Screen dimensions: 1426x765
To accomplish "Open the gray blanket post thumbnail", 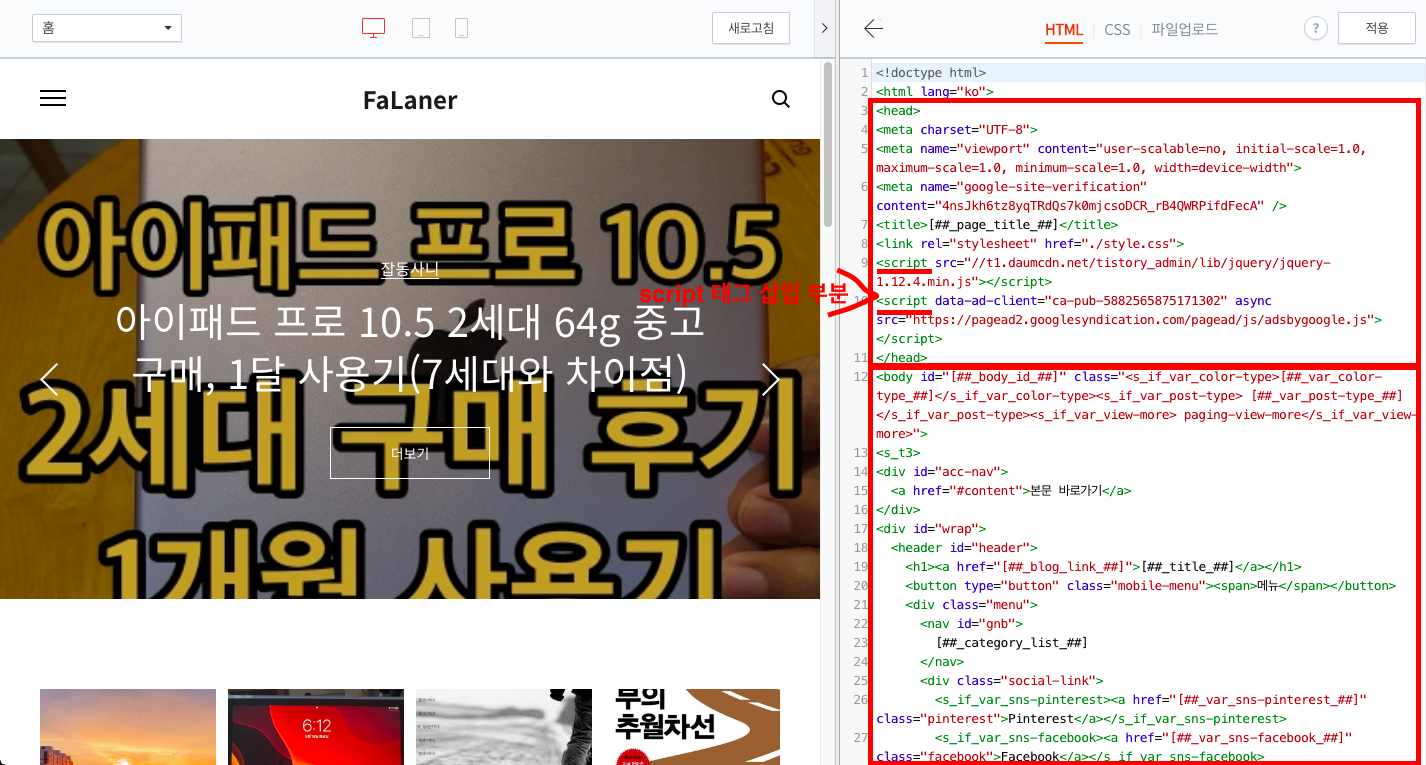I will [x=504, y=727].
